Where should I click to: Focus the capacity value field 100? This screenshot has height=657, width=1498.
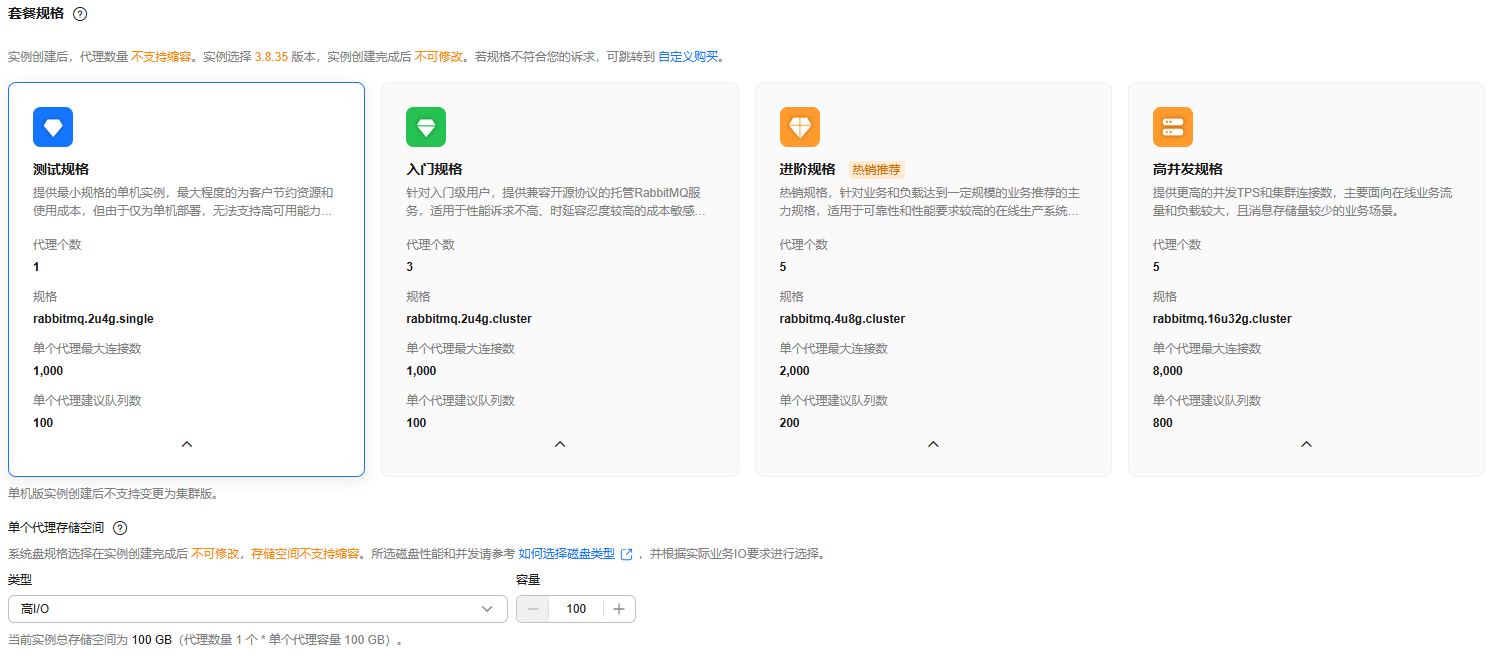tap(576, 609)
